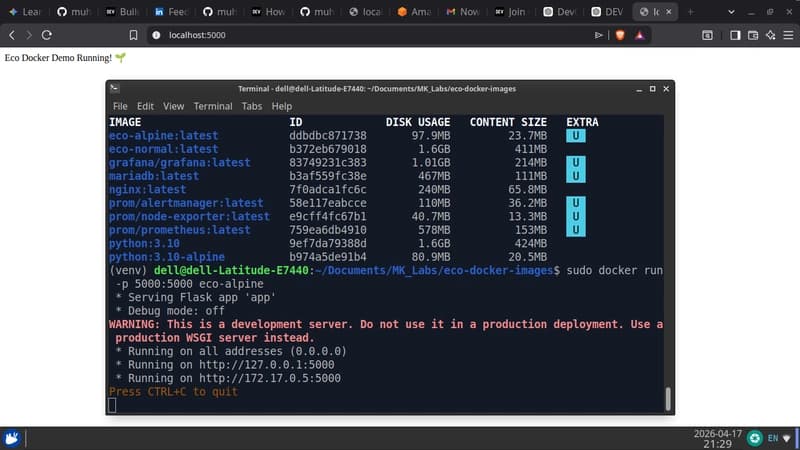Click the http://172.17.0.5:5000 URL in terminal
Viewport: 800px width, 450px height.
pos(270,378)
